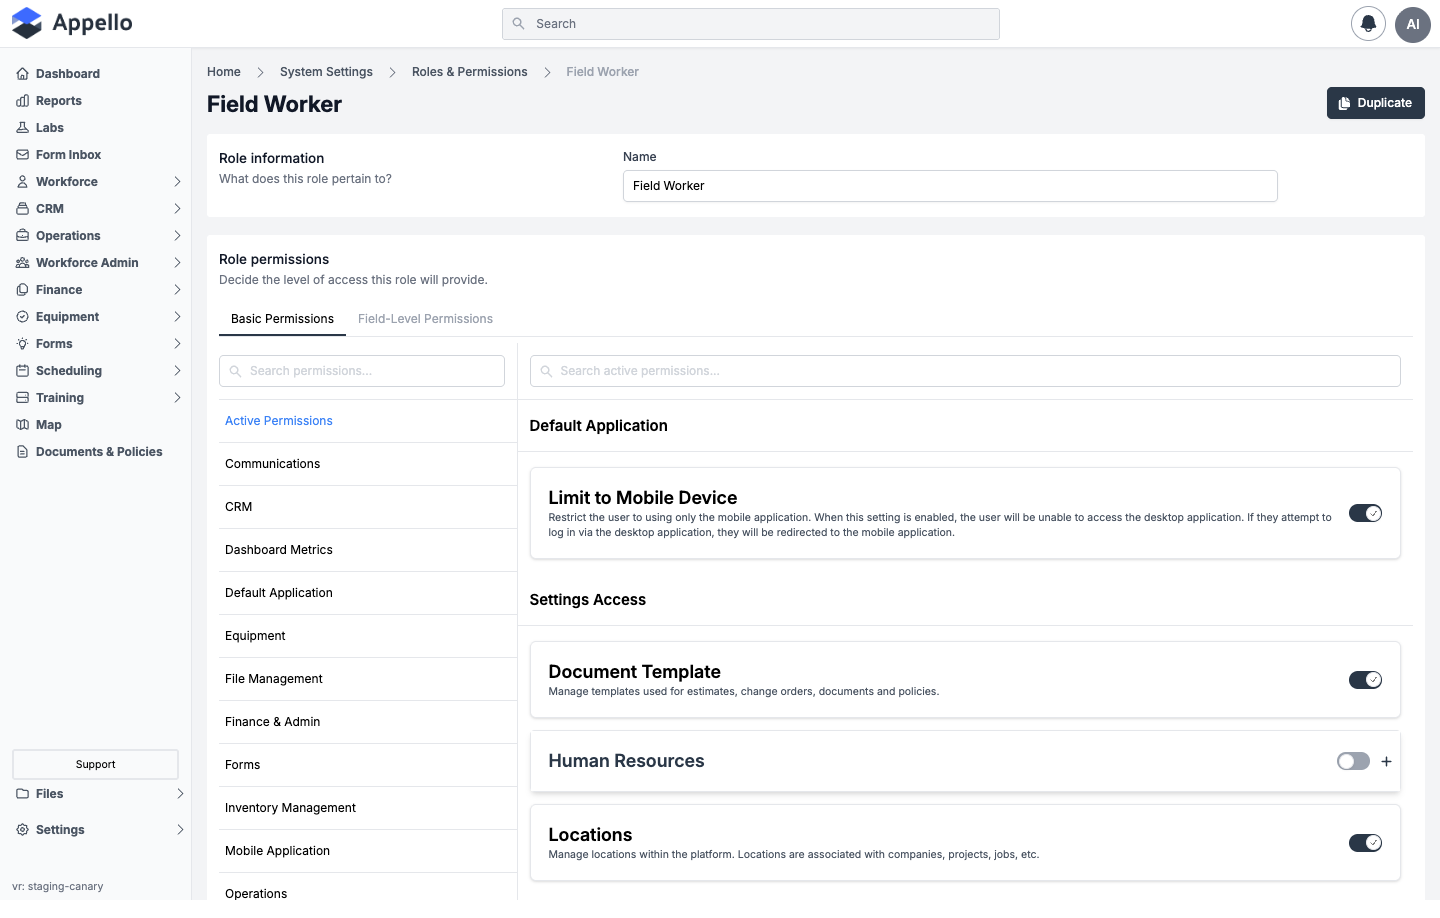
Task: Enable the Human Resources toggle
Action: [1353, 762]
